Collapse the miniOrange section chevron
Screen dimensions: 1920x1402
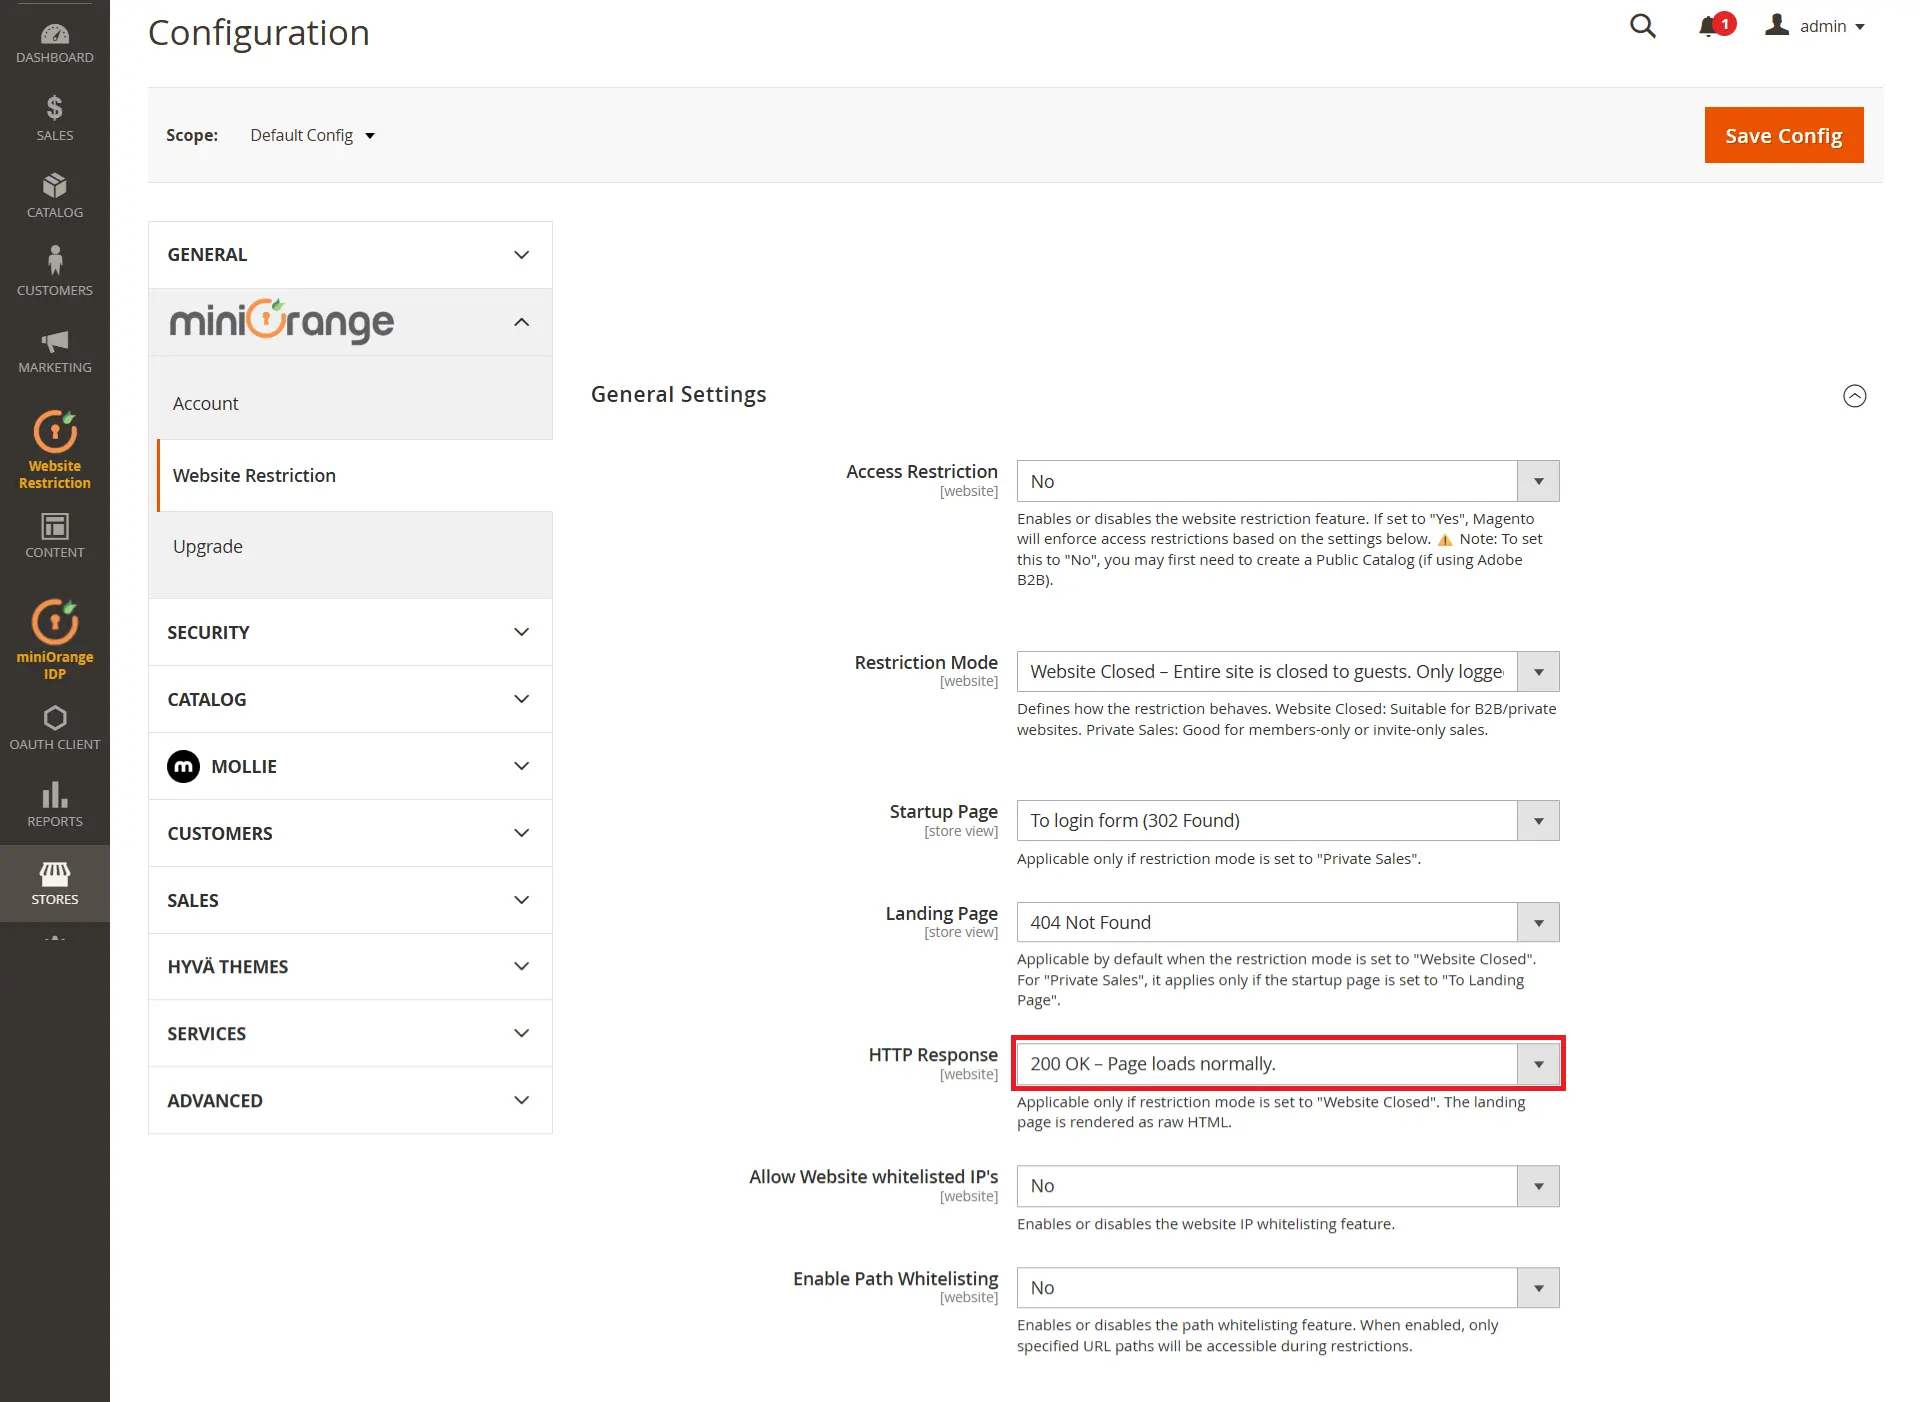tap(520, 322)
